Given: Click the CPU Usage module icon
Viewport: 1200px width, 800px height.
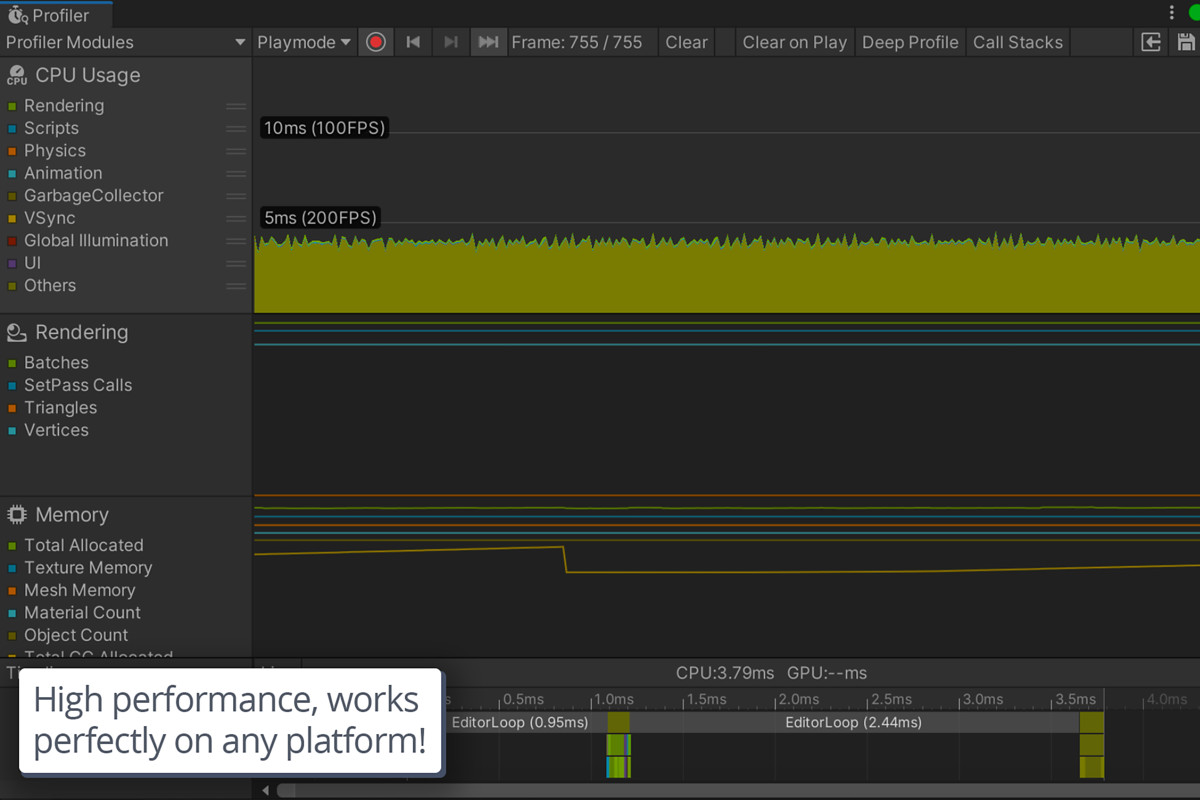Looking at the screenshot, I should 17,75.
